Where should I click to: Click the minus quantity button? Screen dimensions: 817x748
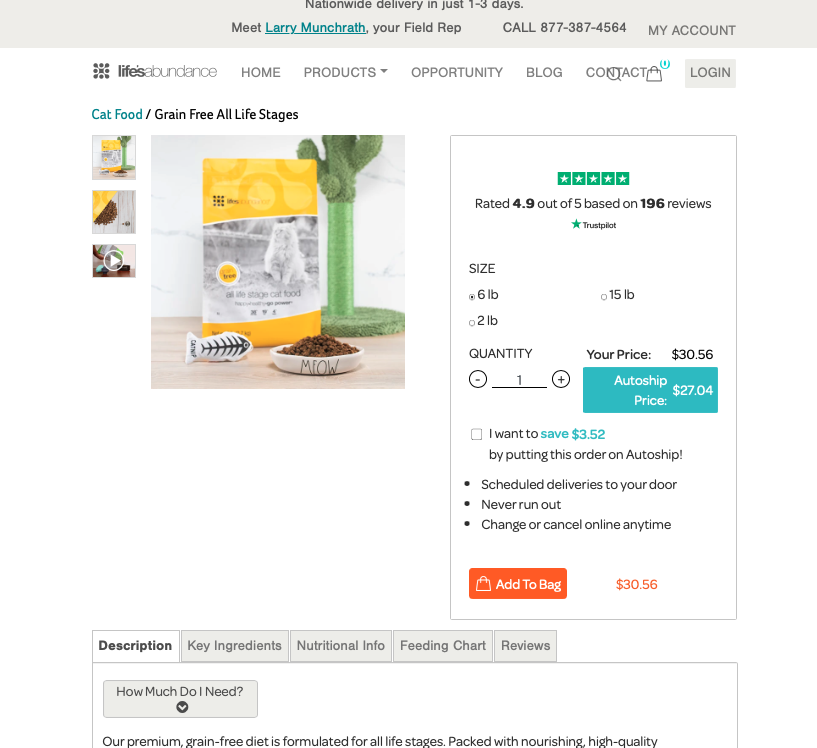pyautogui.click(x=478, y=379)
